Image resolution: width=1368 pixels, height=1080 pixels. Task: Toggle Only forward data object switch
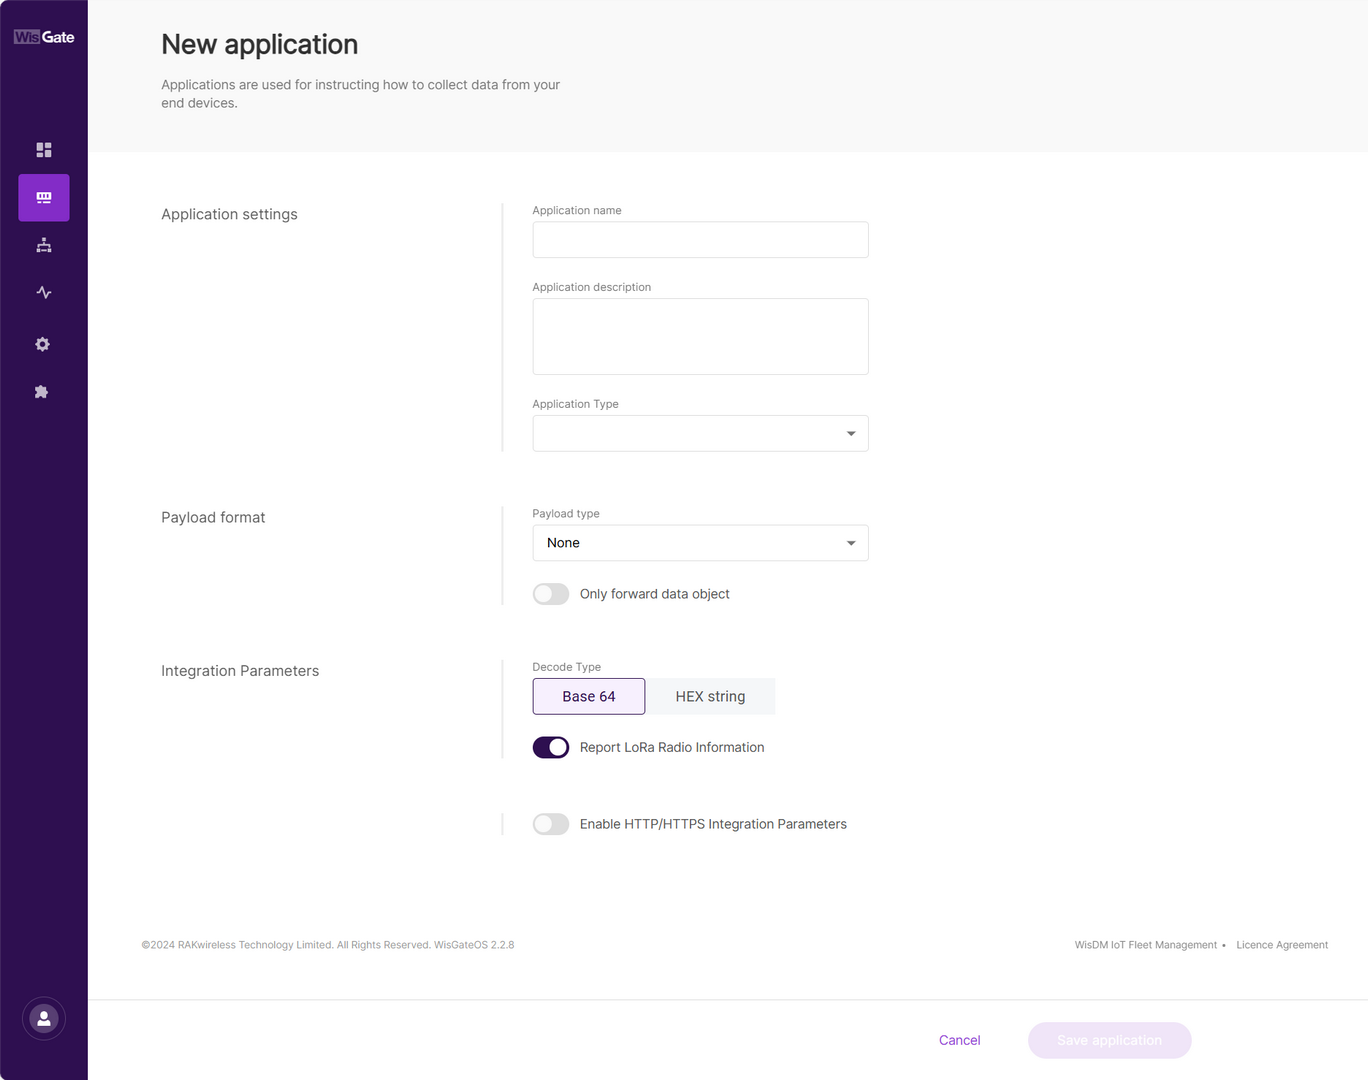551,594
